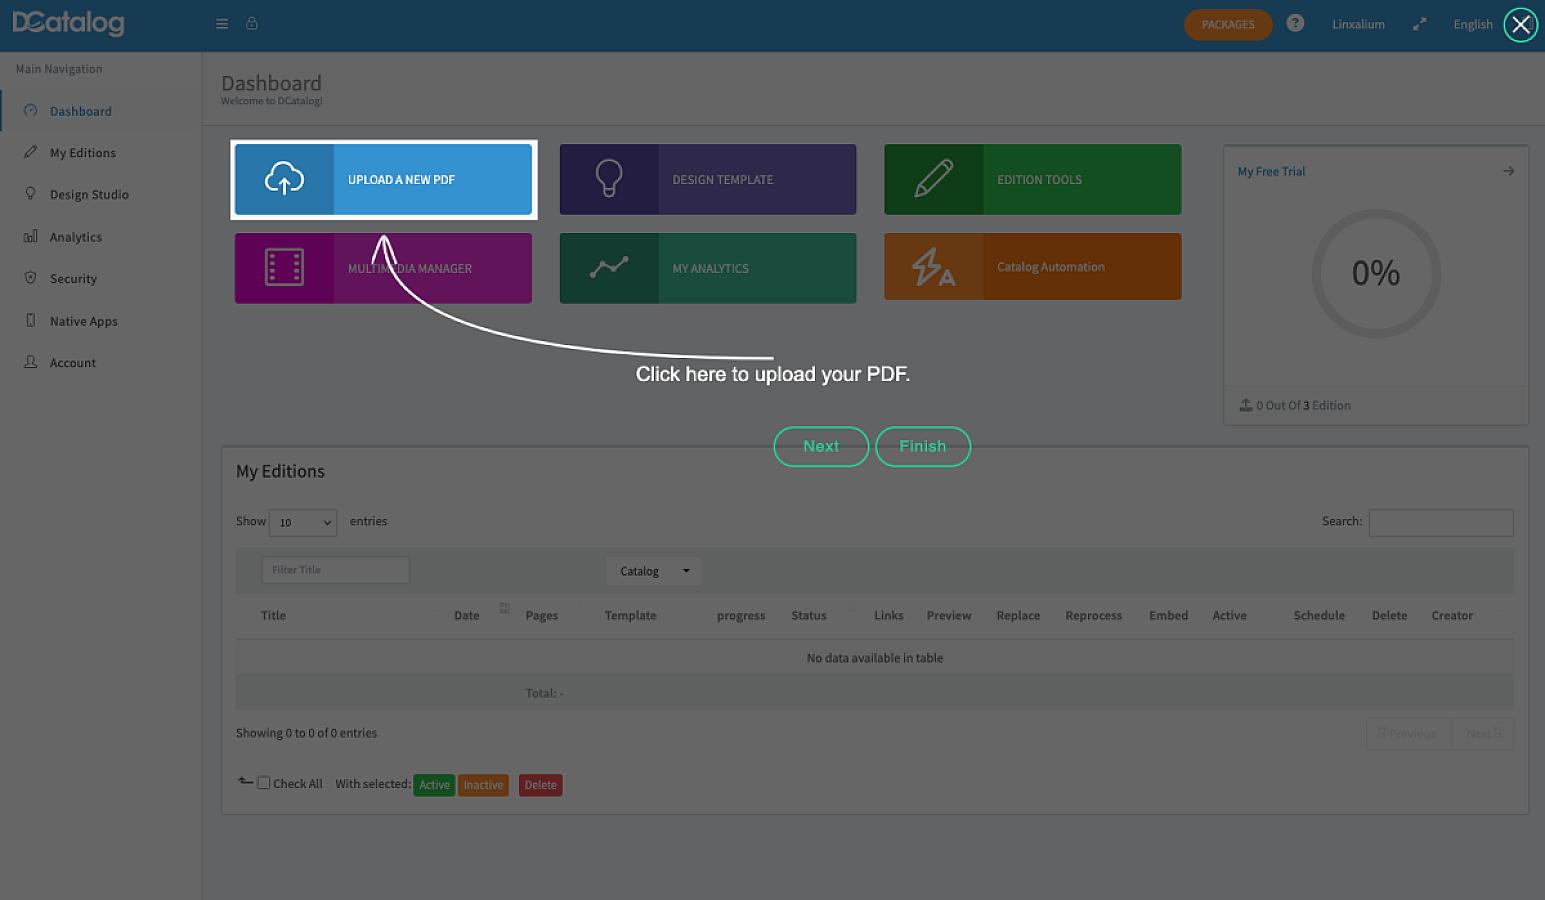Screen dimensions: 1545x900
Task: Sort by the Status column header
Action: pyautogui.click(x=809, y=615)
